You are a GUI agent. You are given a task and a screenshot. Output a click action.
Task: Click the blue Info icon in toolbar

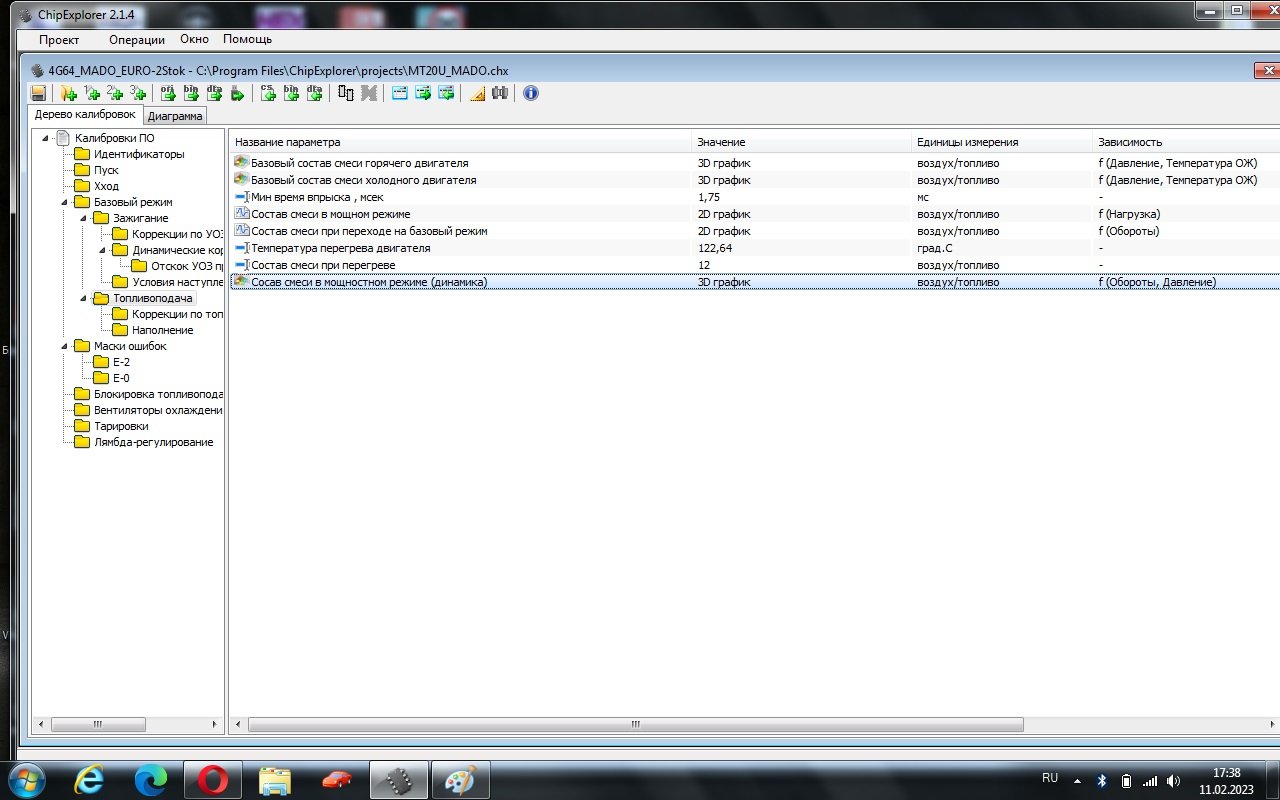(x=531, y=93)
